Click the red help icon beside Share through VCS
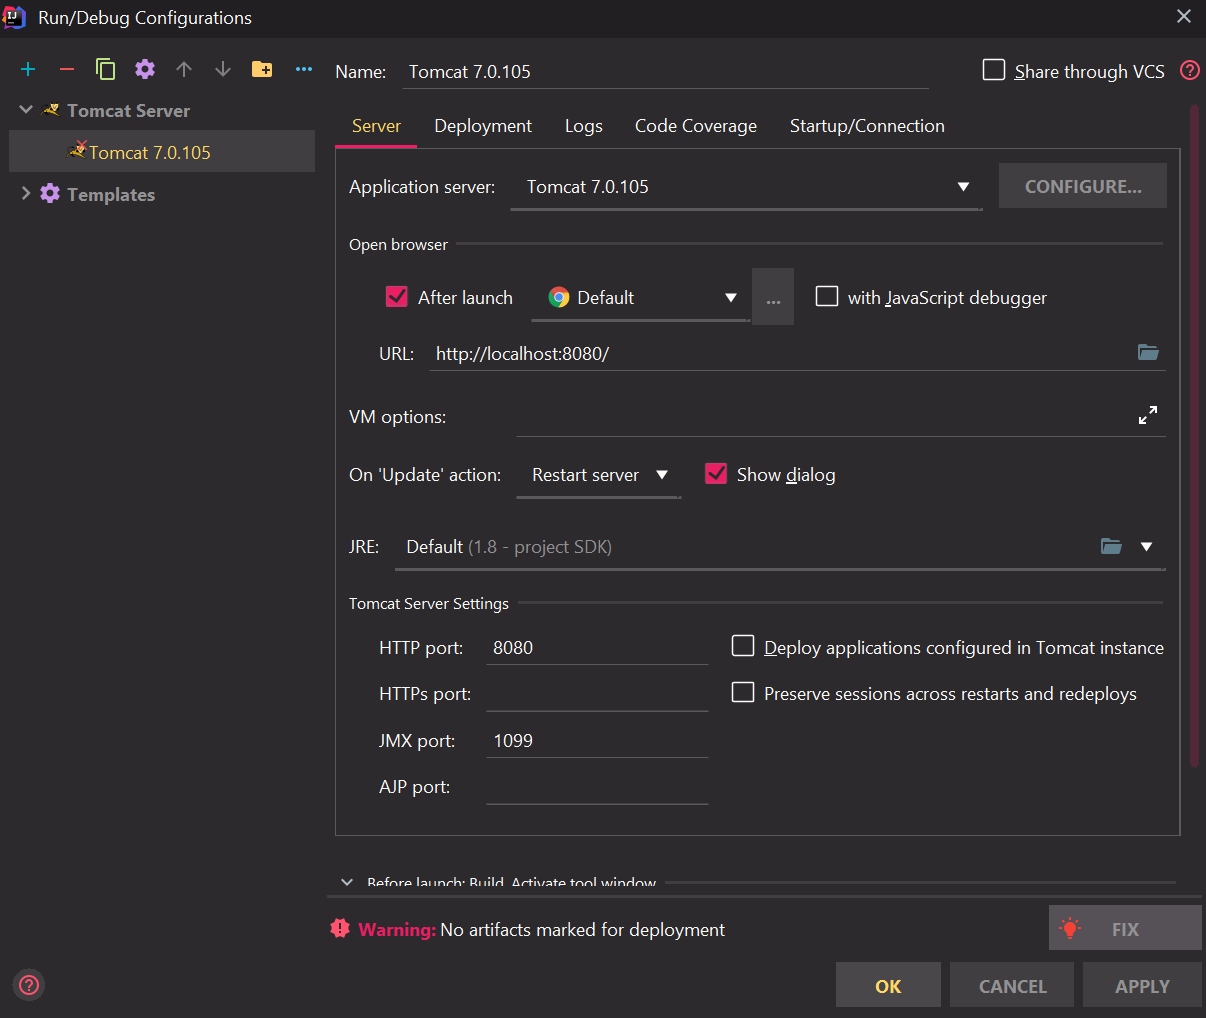This screenshot has width=1206, height=1018. click(1190, 70)
